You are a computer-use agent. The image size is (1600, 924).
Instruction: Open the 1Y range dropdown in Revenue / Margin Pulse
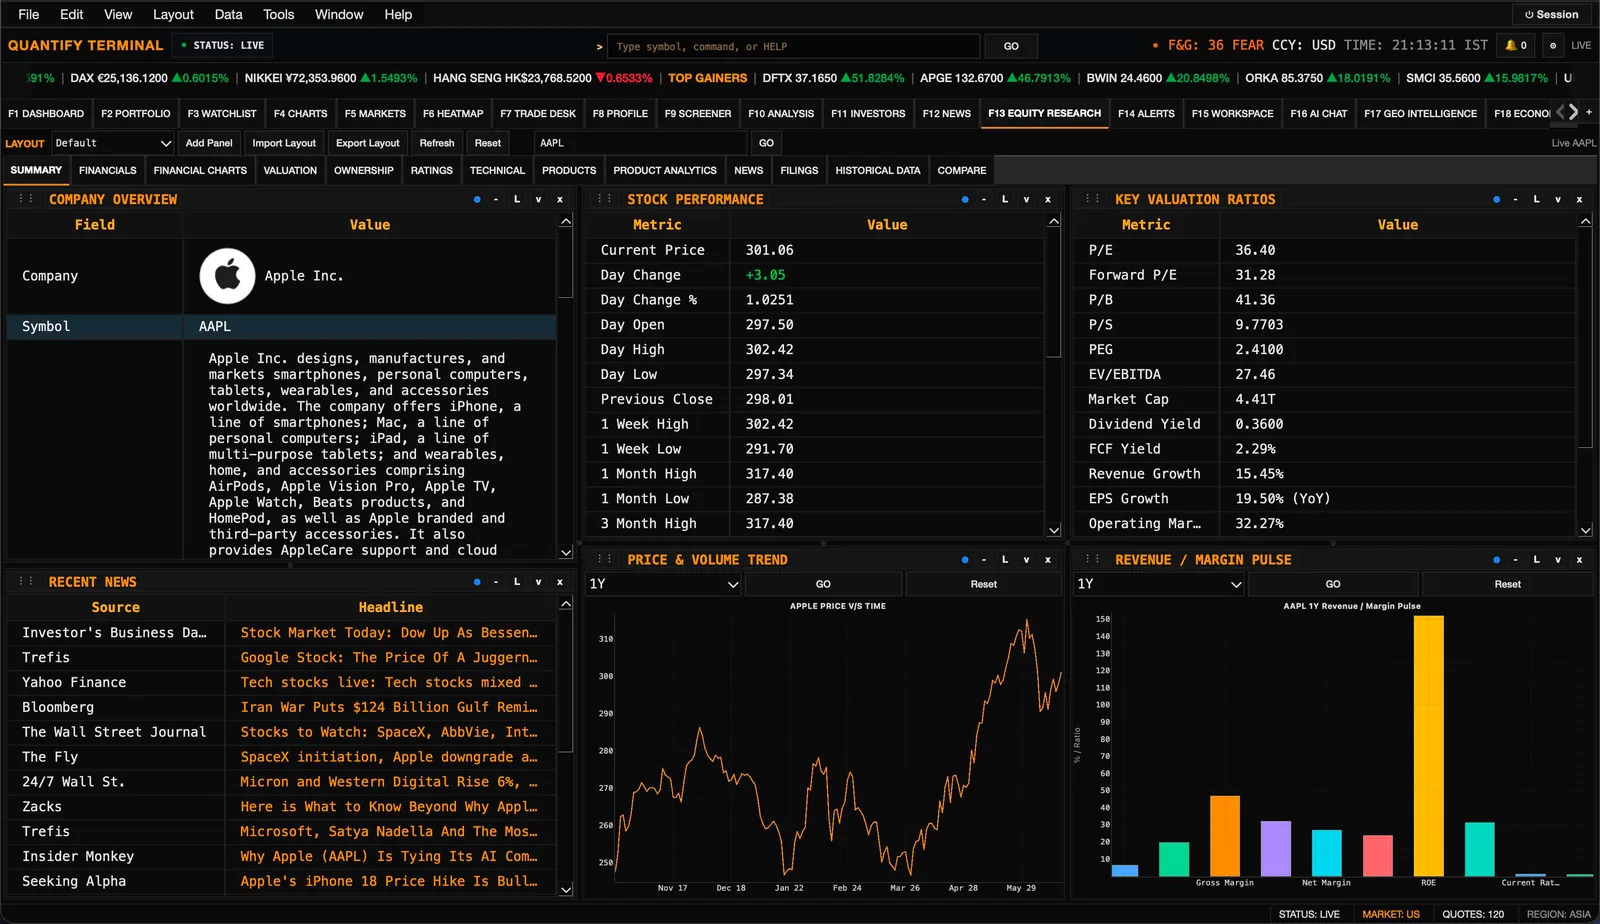tap(1158, 584)
